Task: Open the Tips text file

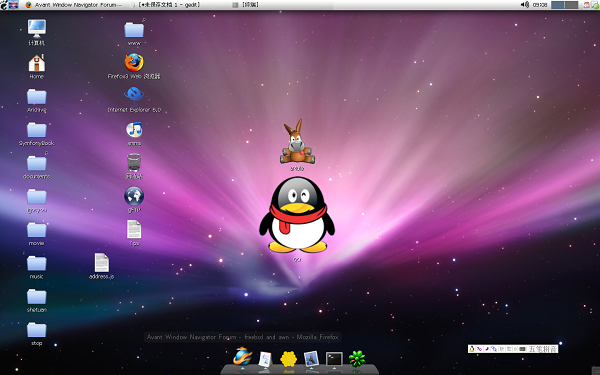Action: coord(134,229)
